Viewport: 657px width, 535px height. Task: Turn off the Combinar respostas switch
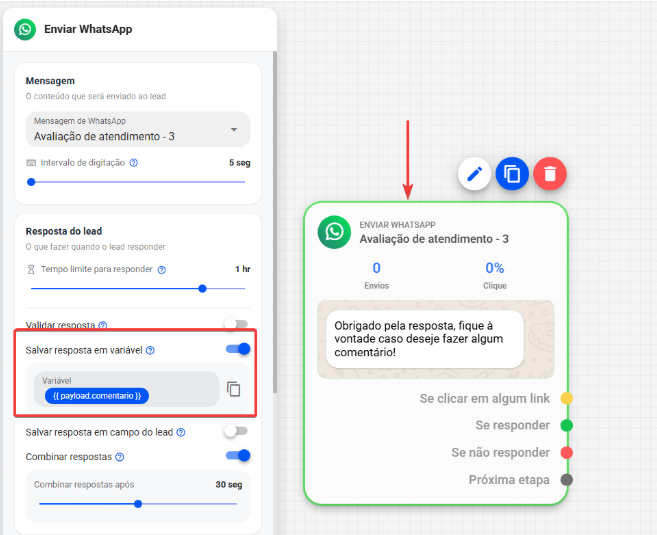pyautogui.click(x=238, y=455)
